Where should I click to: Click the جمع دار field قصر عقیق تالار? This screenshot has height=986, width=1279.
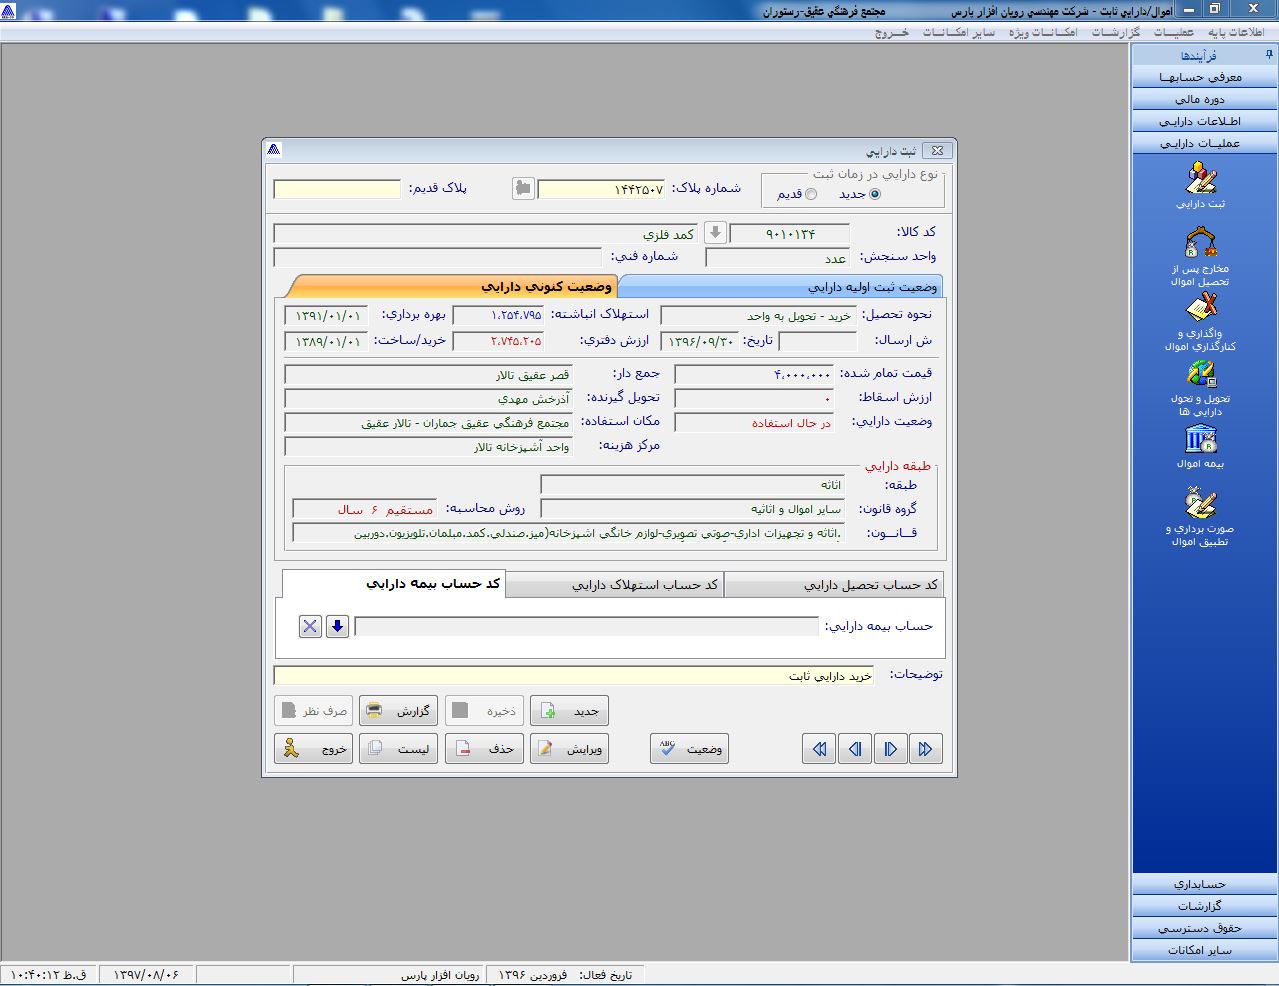[x=429, y=375]
